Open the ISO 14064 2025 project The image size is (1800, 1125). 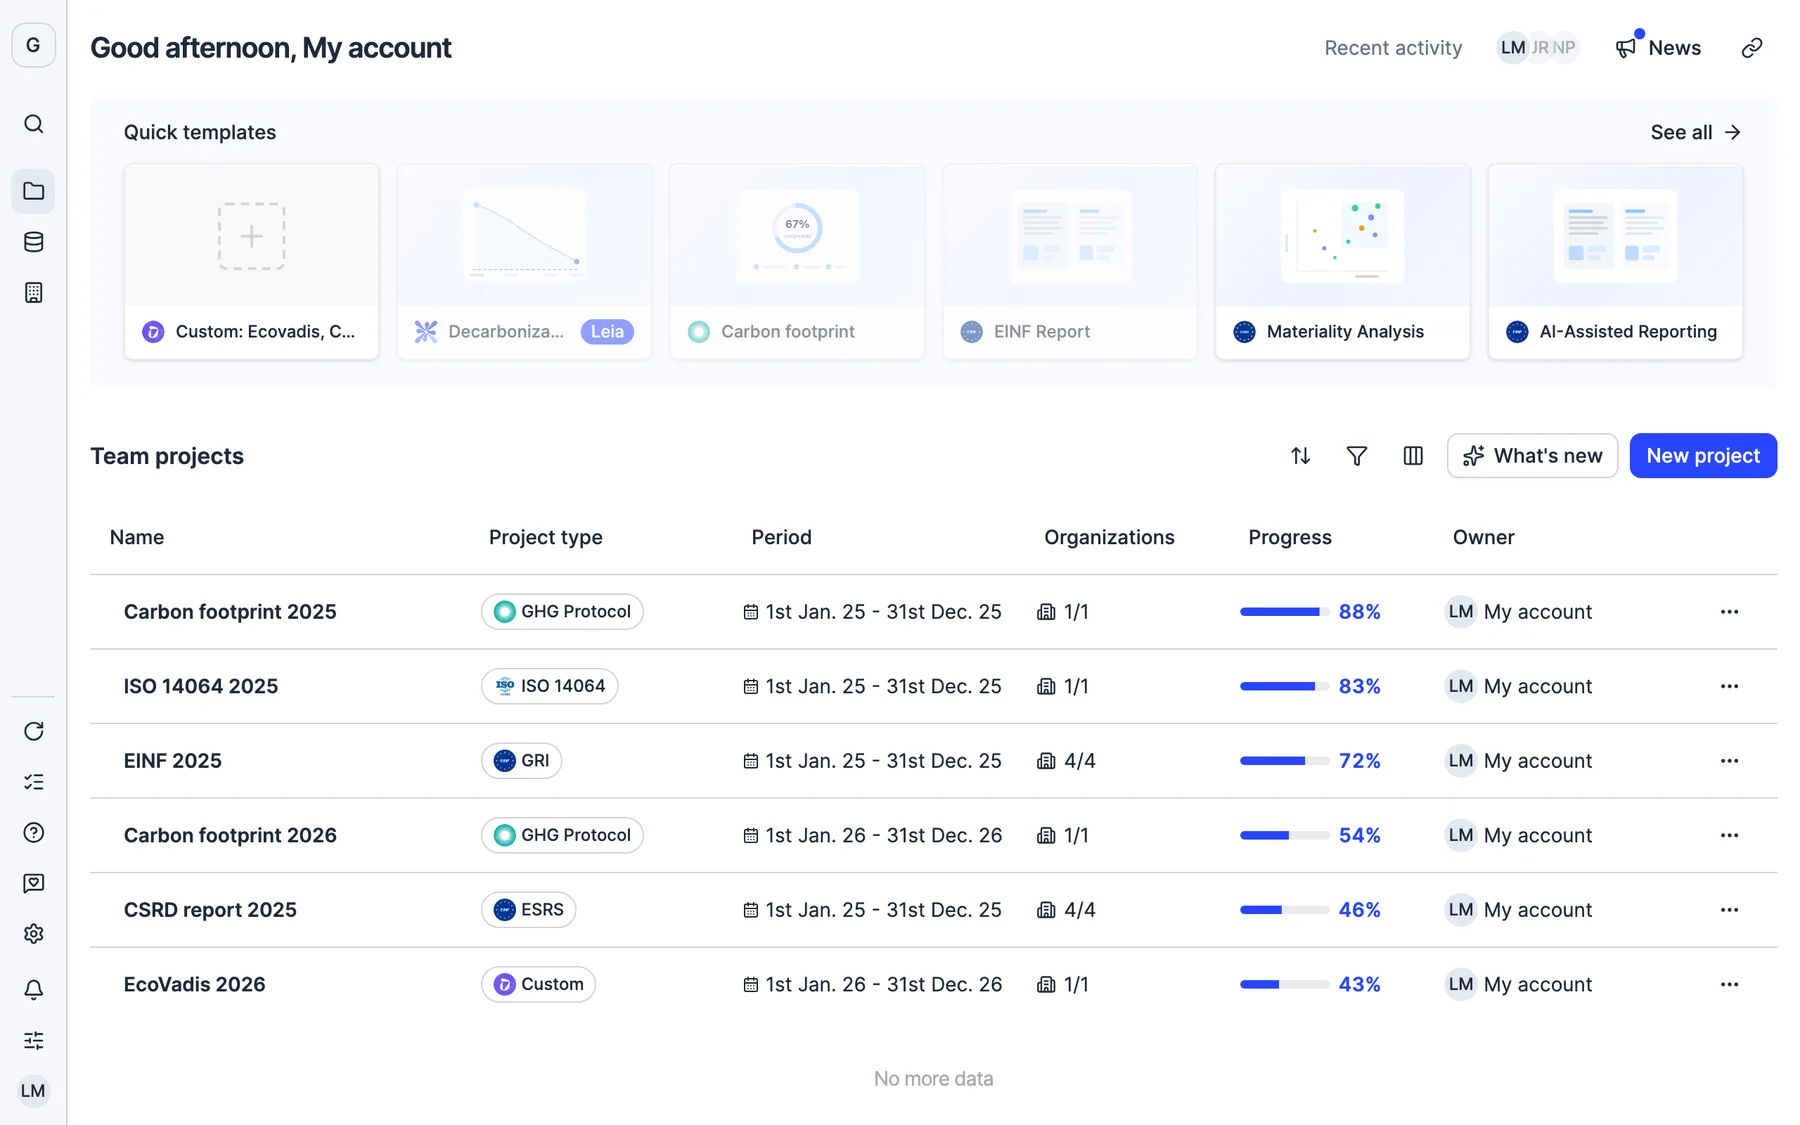click(201, 686)
